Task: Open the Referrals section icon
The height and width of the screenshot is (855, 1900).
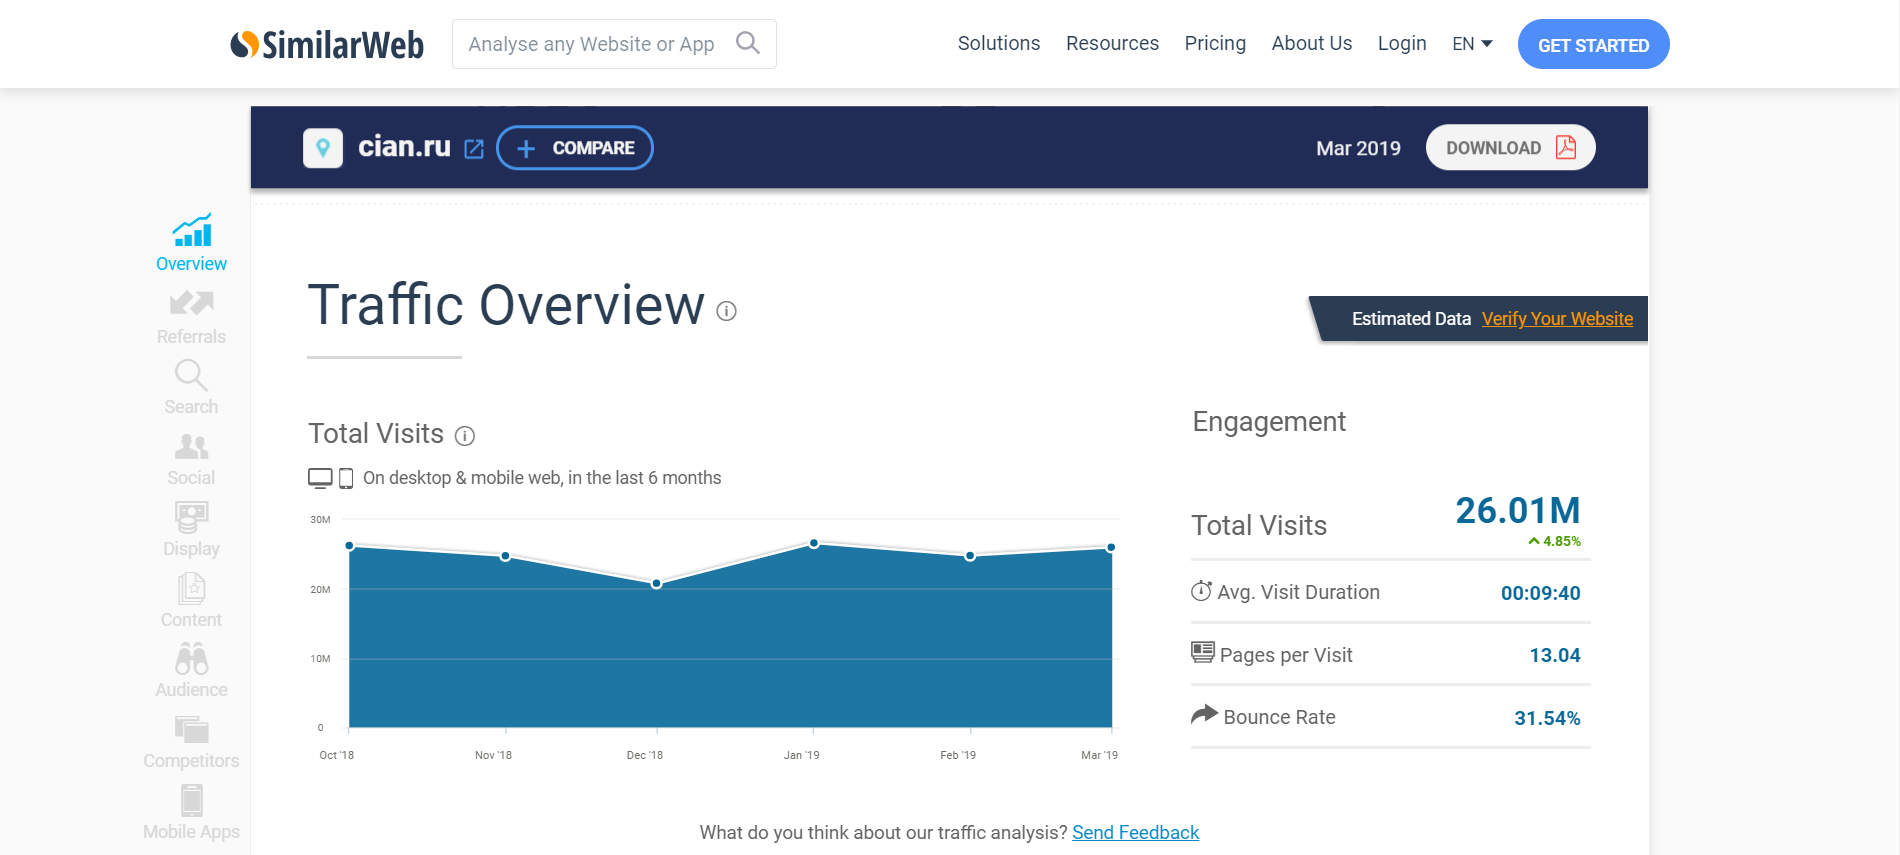Action: (191, 303)
